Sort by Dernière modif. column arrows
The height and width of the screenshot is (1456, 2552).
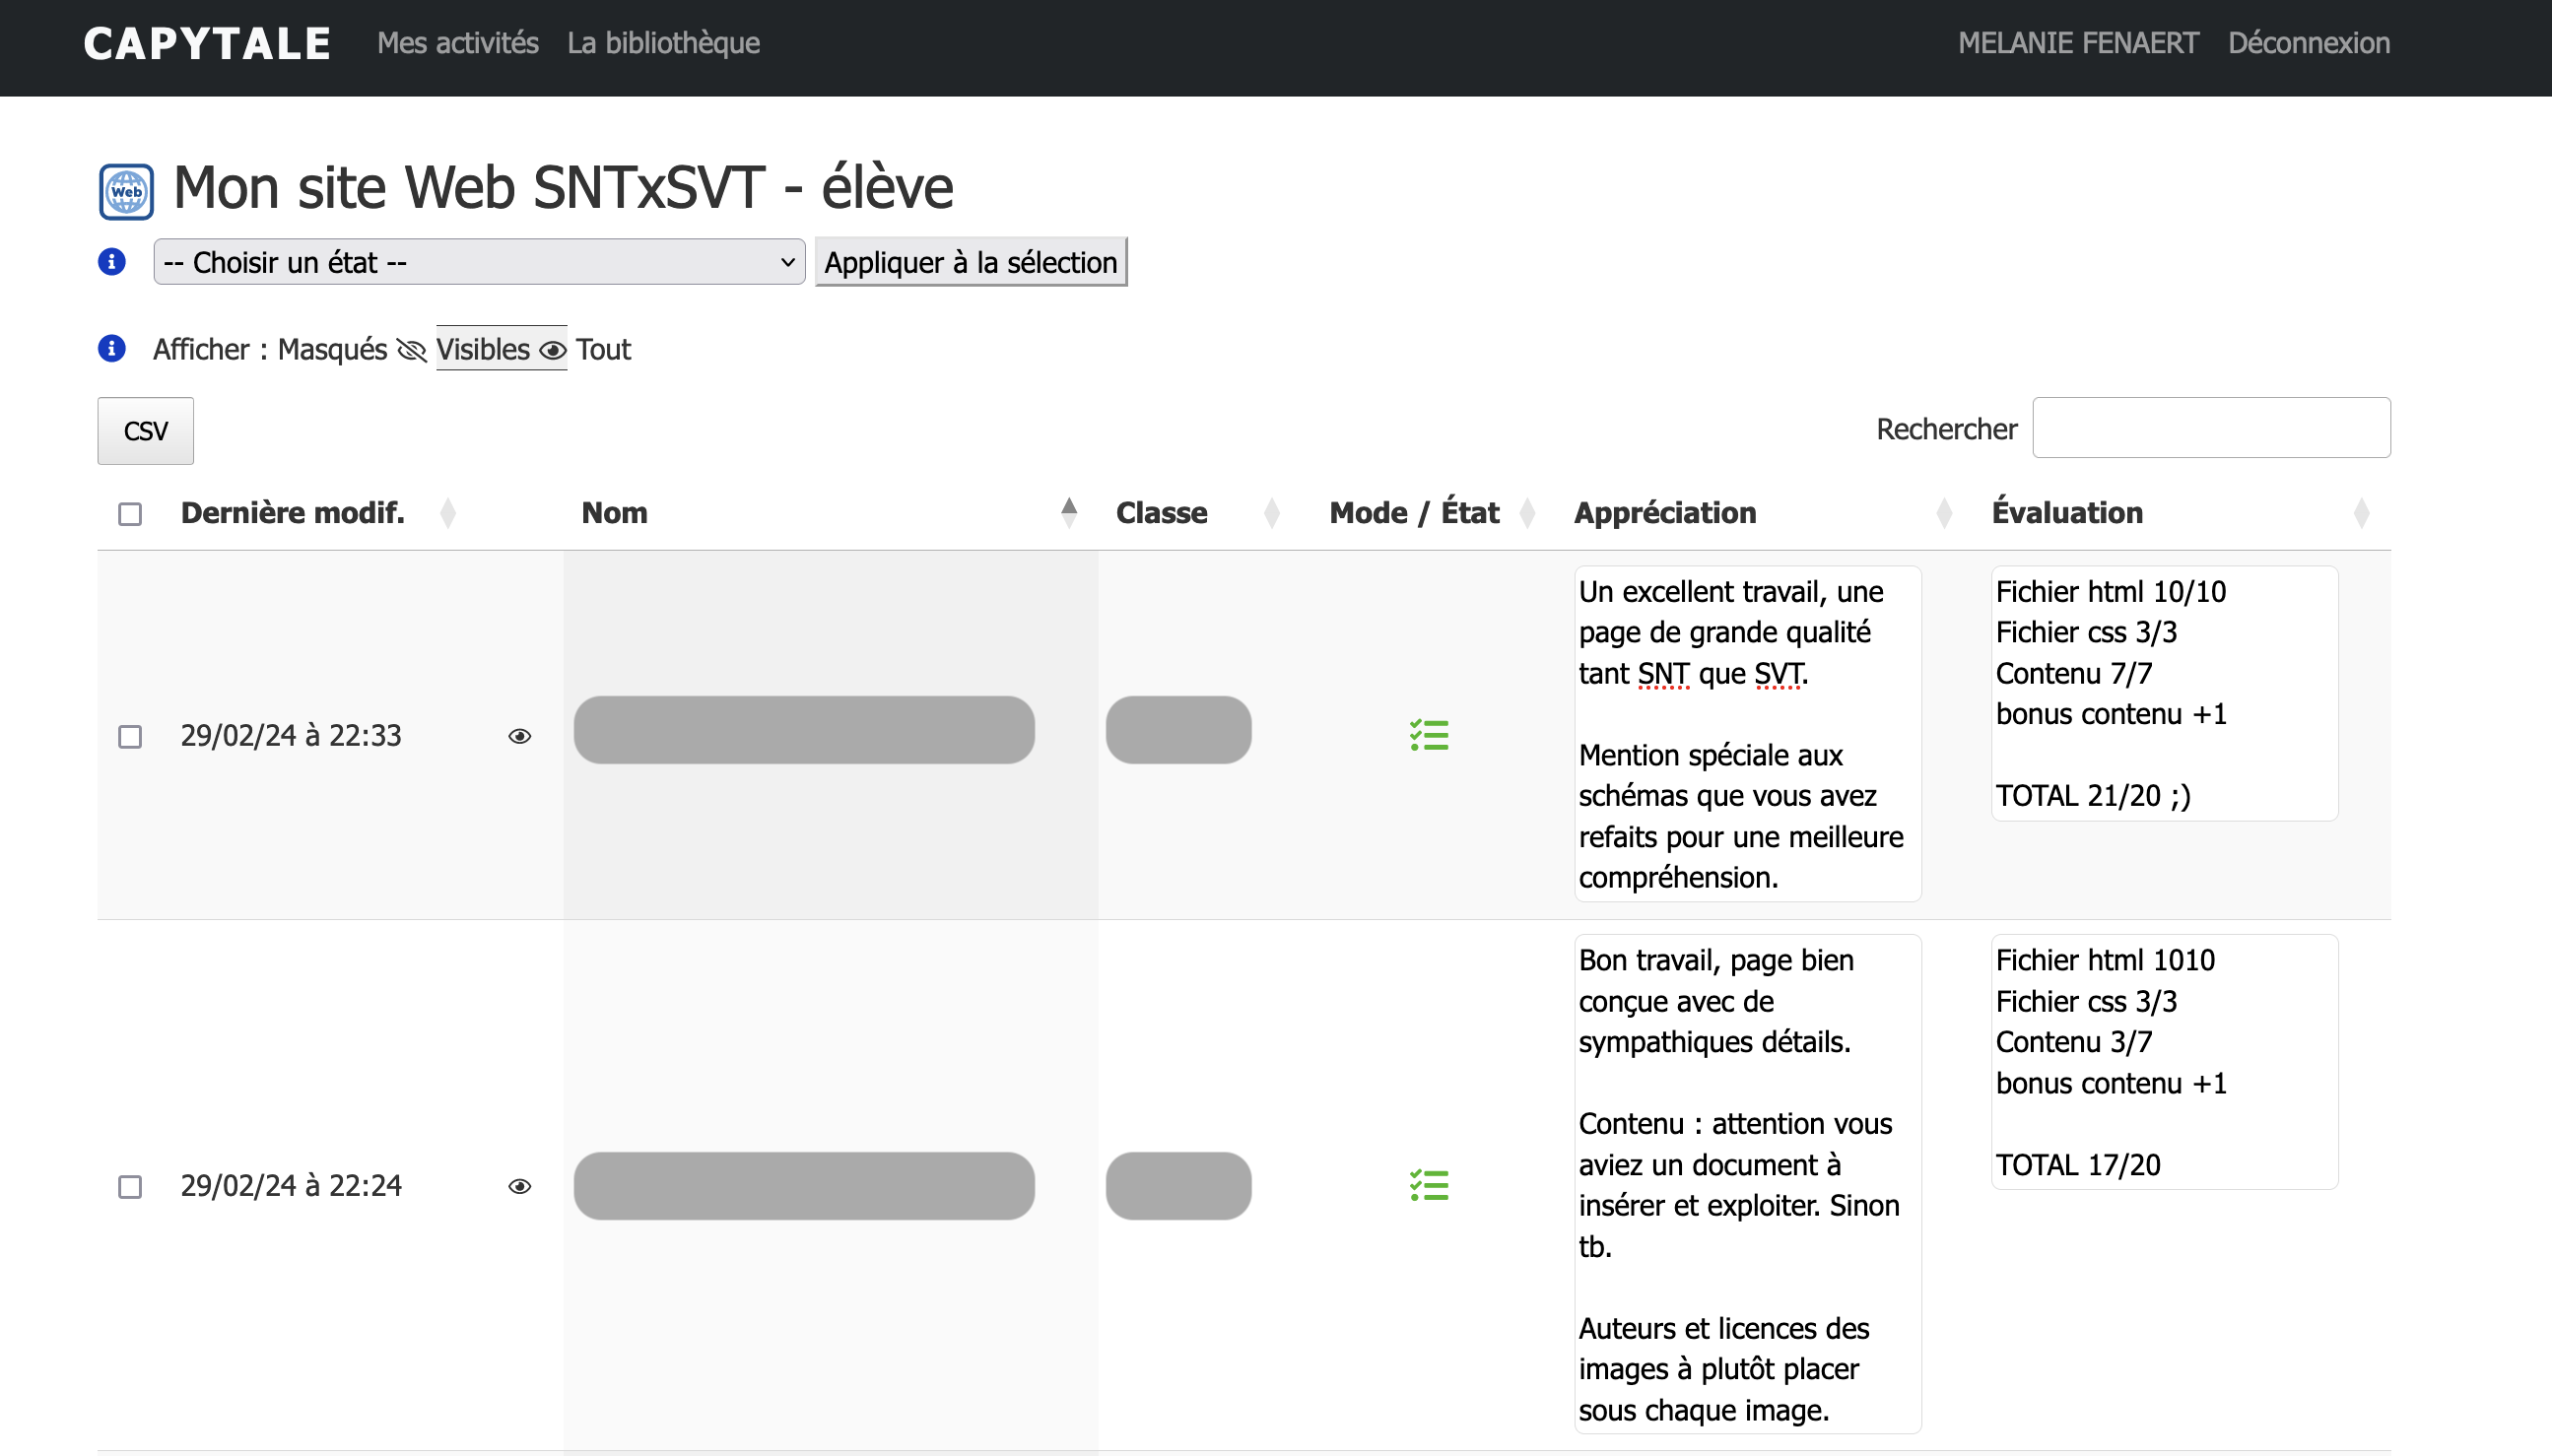pyautogui.click(x=448, y=513)
